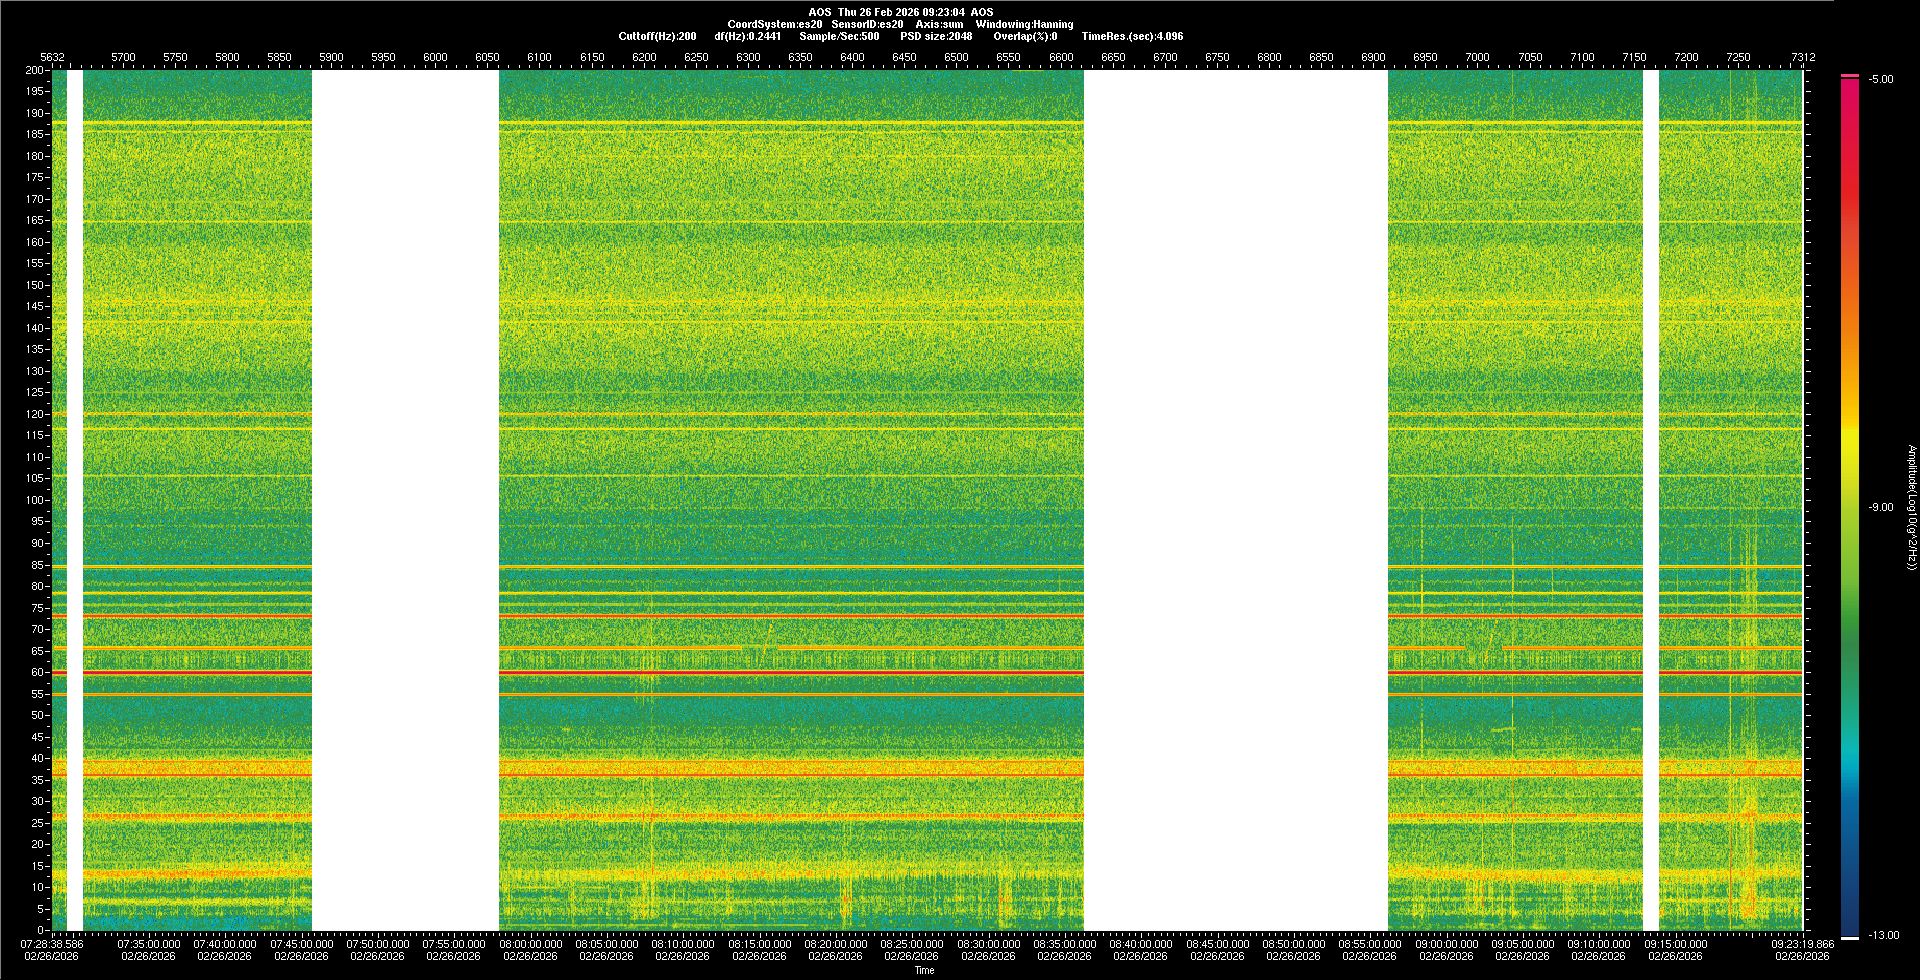
Task: Select the 09:15:00.000 time axis tick
Action: click(x=1675, y=944)
